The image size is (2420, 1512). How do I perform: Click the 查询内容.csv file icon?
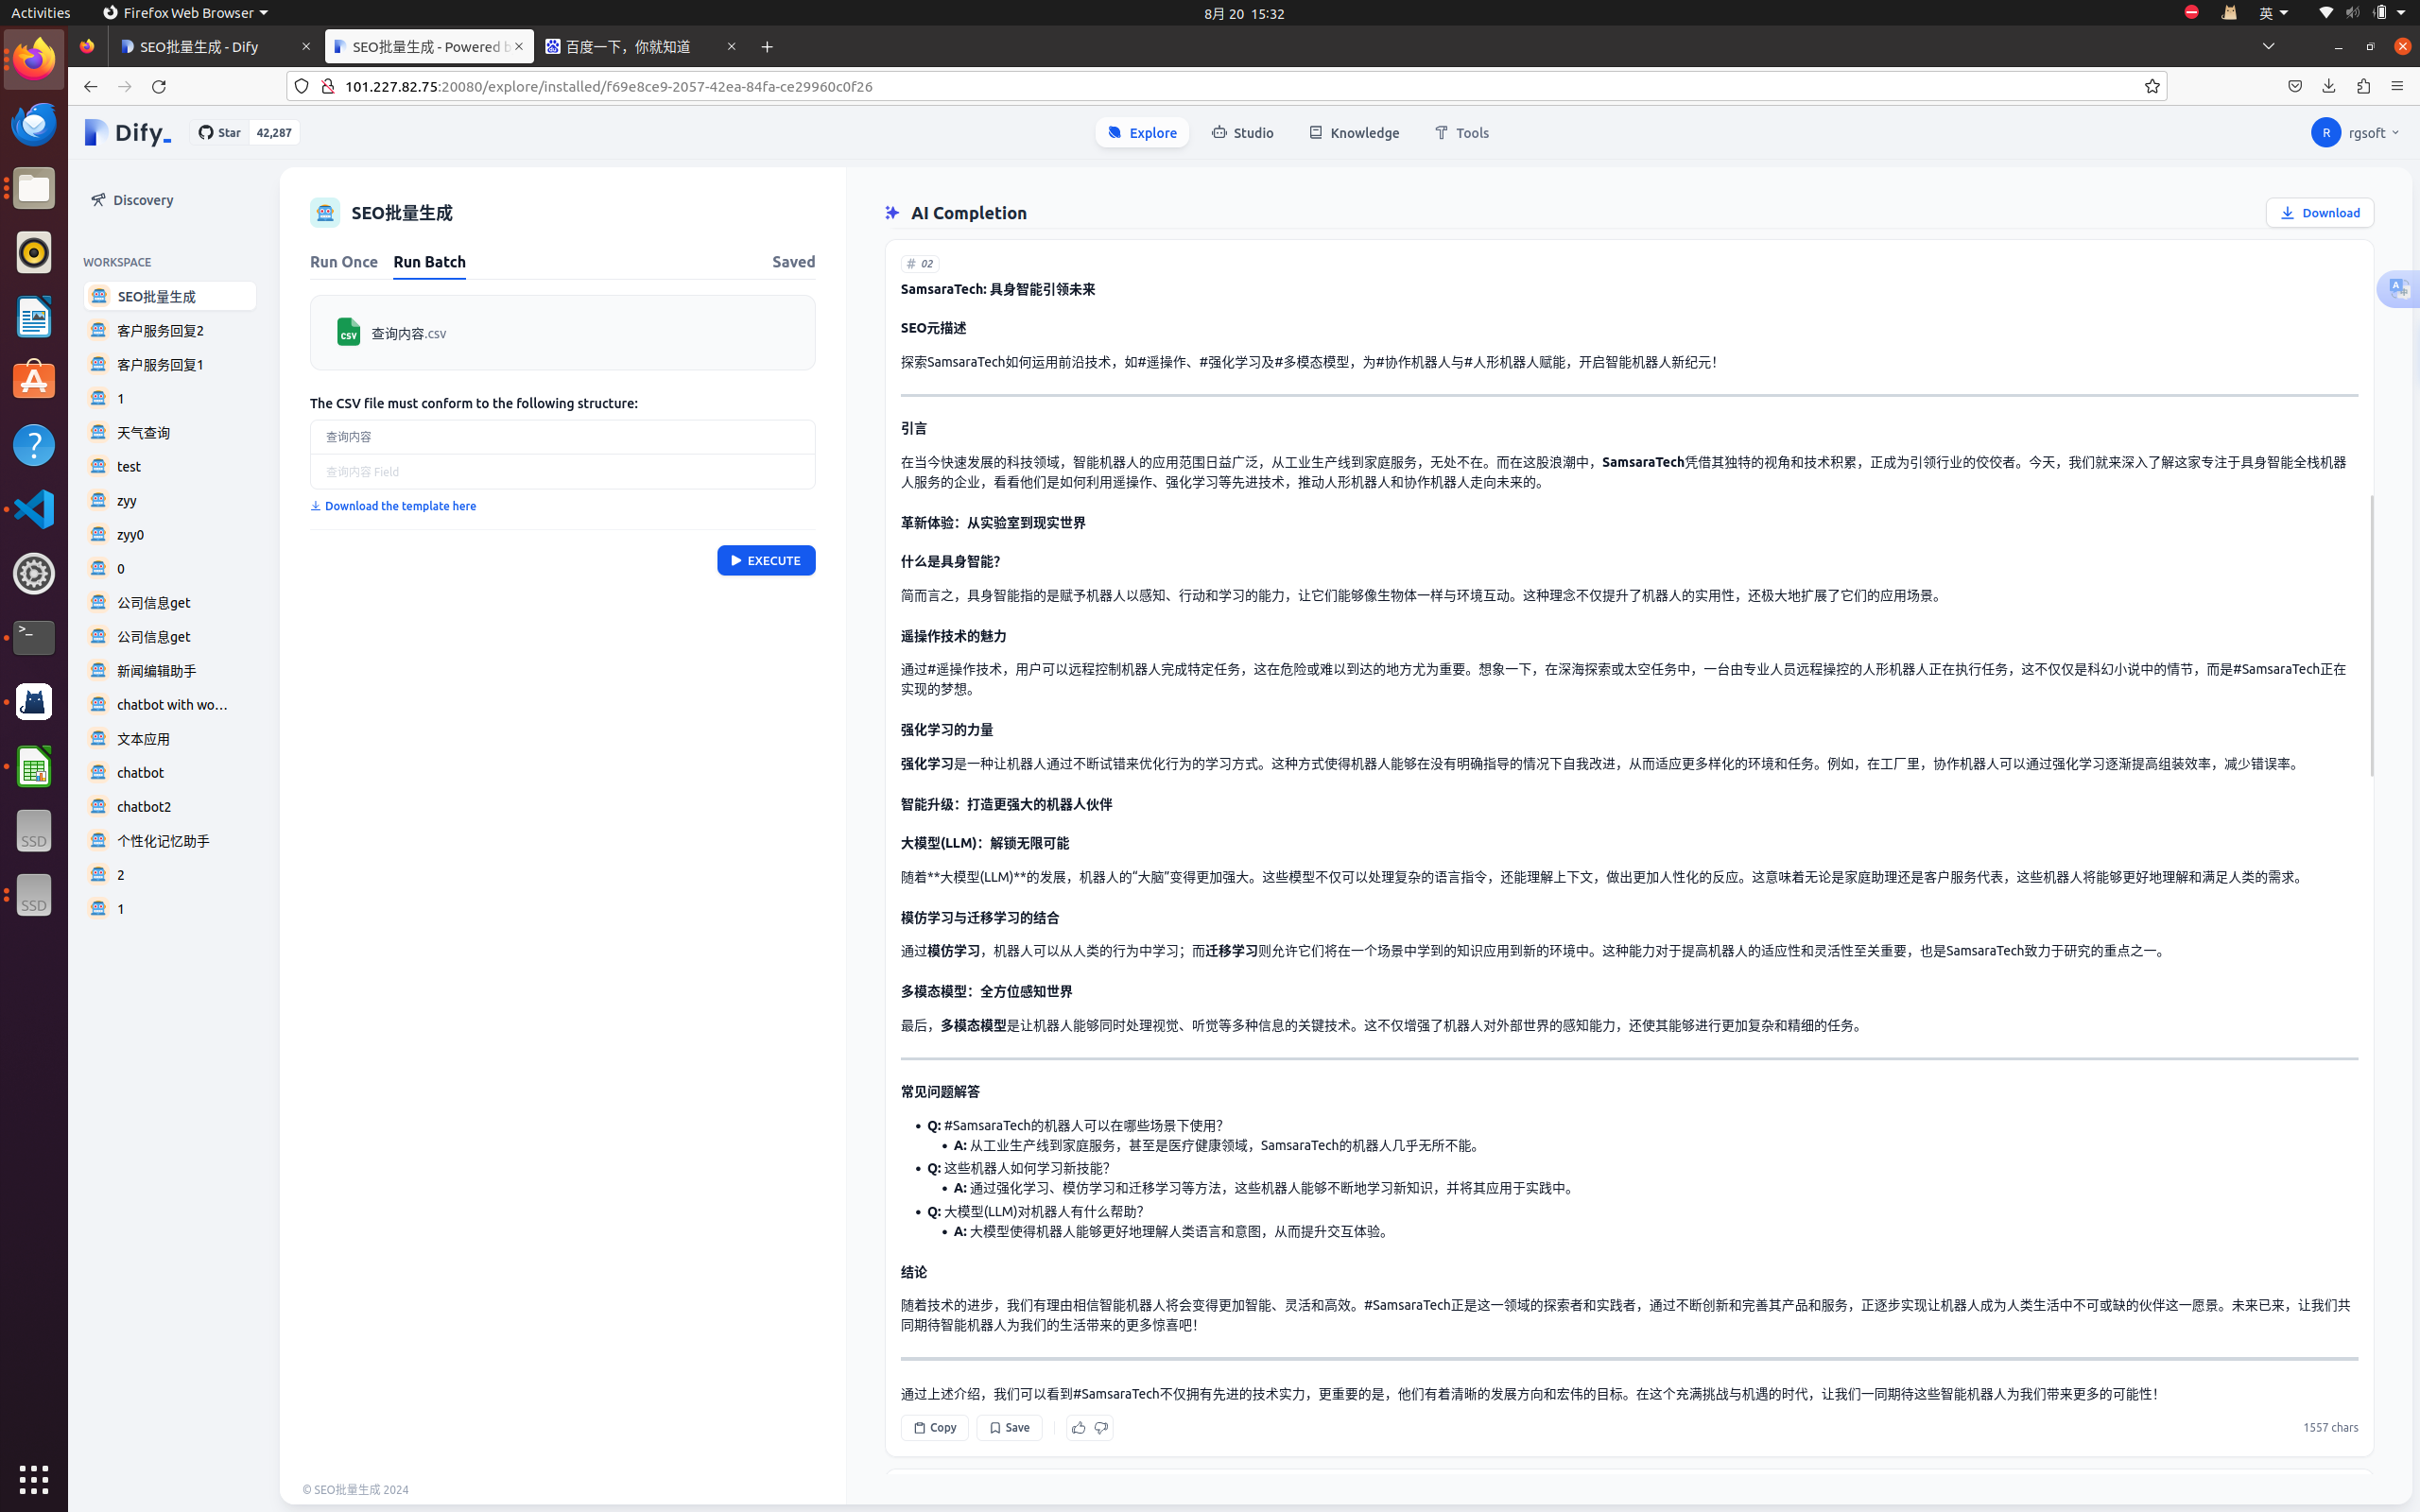pos(348,332)
